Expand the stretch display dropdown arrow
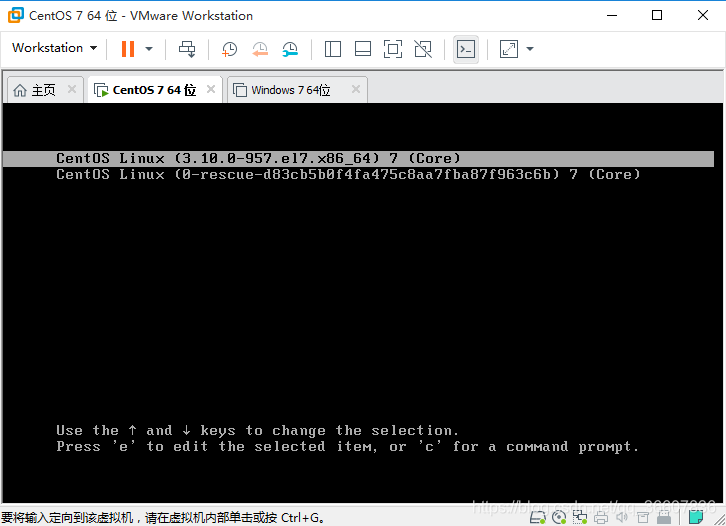Screen dimensions: 726x526 tap(530, 49)
